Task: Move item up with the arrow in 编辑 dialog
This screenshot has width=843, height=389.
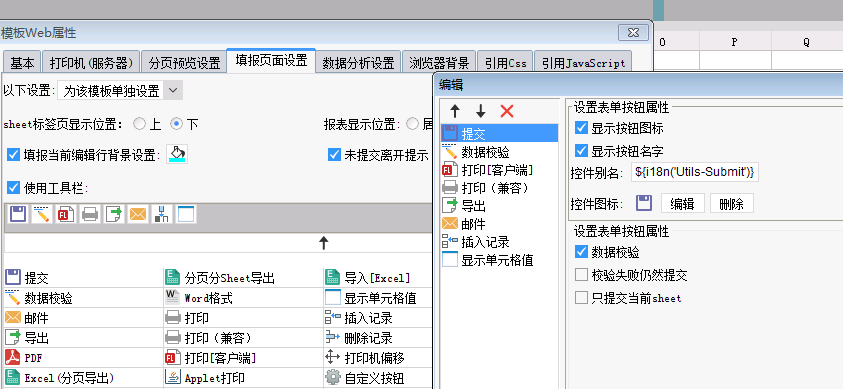Action: click(x=455, y=111)
